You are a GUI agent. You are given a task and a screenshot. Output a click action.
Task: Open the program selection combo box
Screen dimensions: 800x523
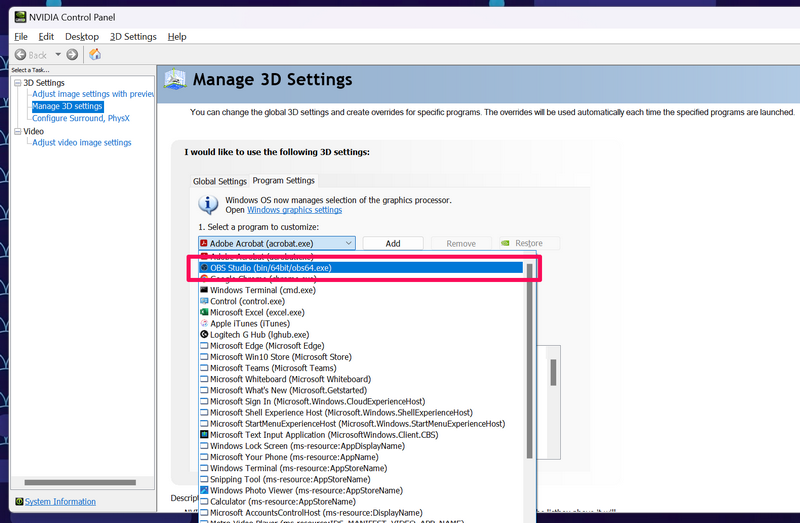pyautogui.click(x=347, y=243)
